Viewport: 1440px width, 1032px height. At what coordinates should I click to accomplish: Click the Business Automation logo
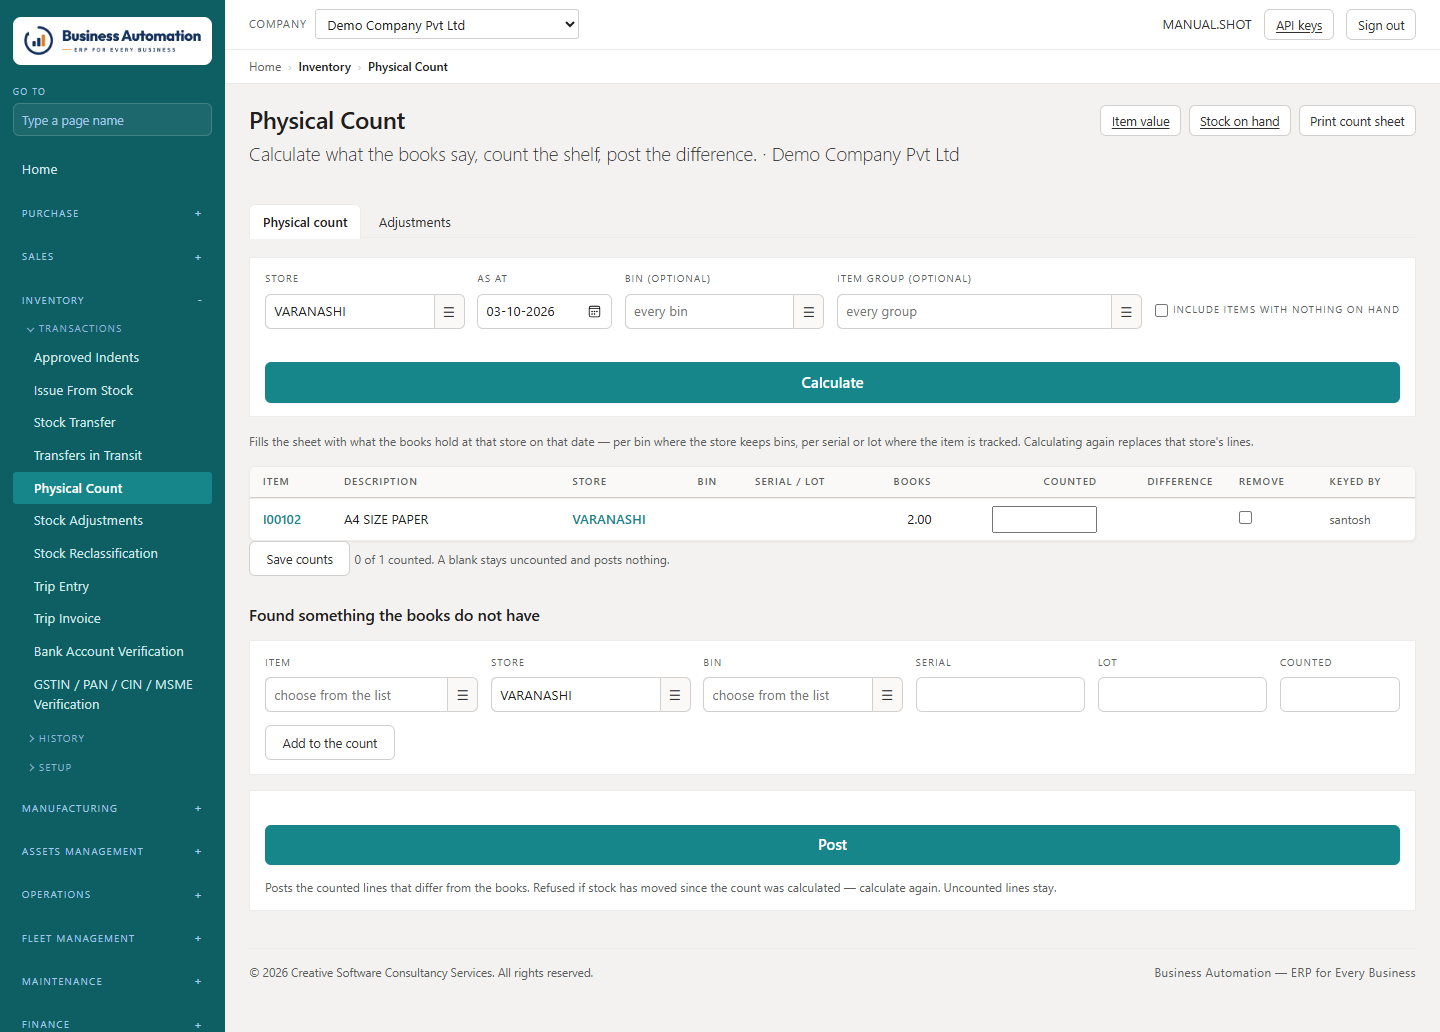(x=112, y=41)
